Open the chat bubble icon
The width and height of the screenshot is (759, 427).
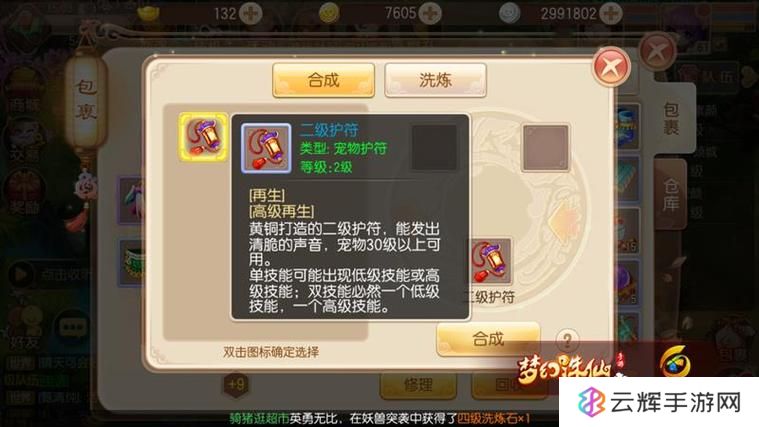tap(73, 327)
